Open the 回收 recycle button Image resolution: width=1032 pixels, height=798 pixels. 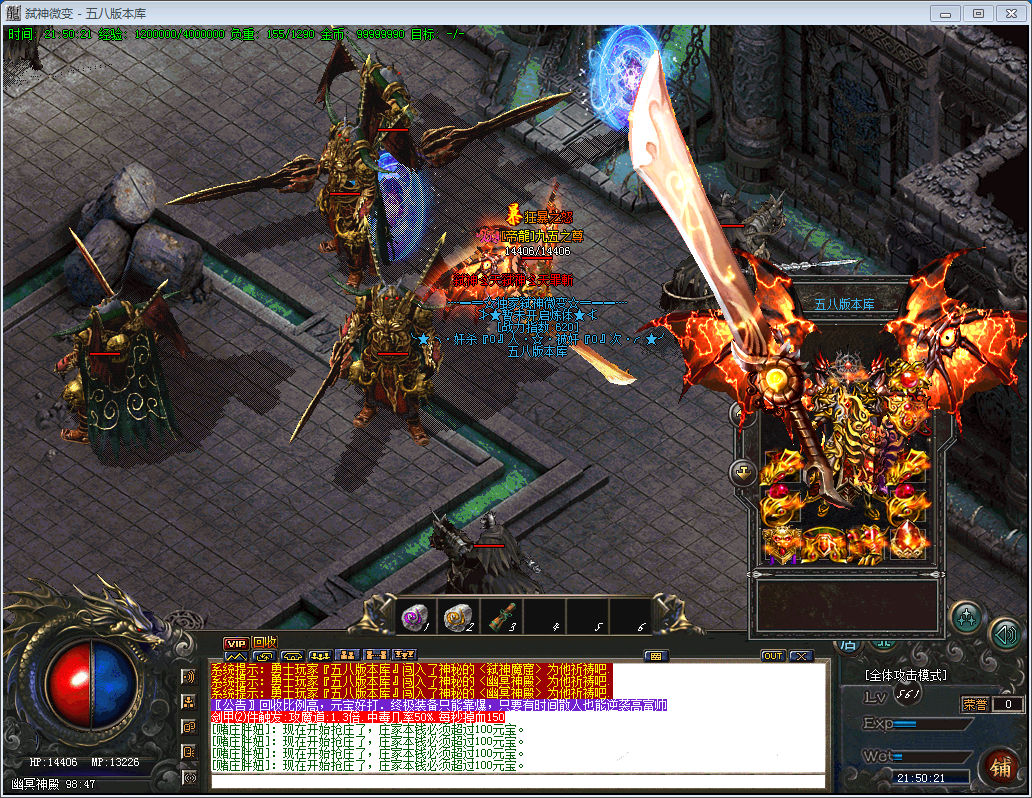(x=265, y=642)
